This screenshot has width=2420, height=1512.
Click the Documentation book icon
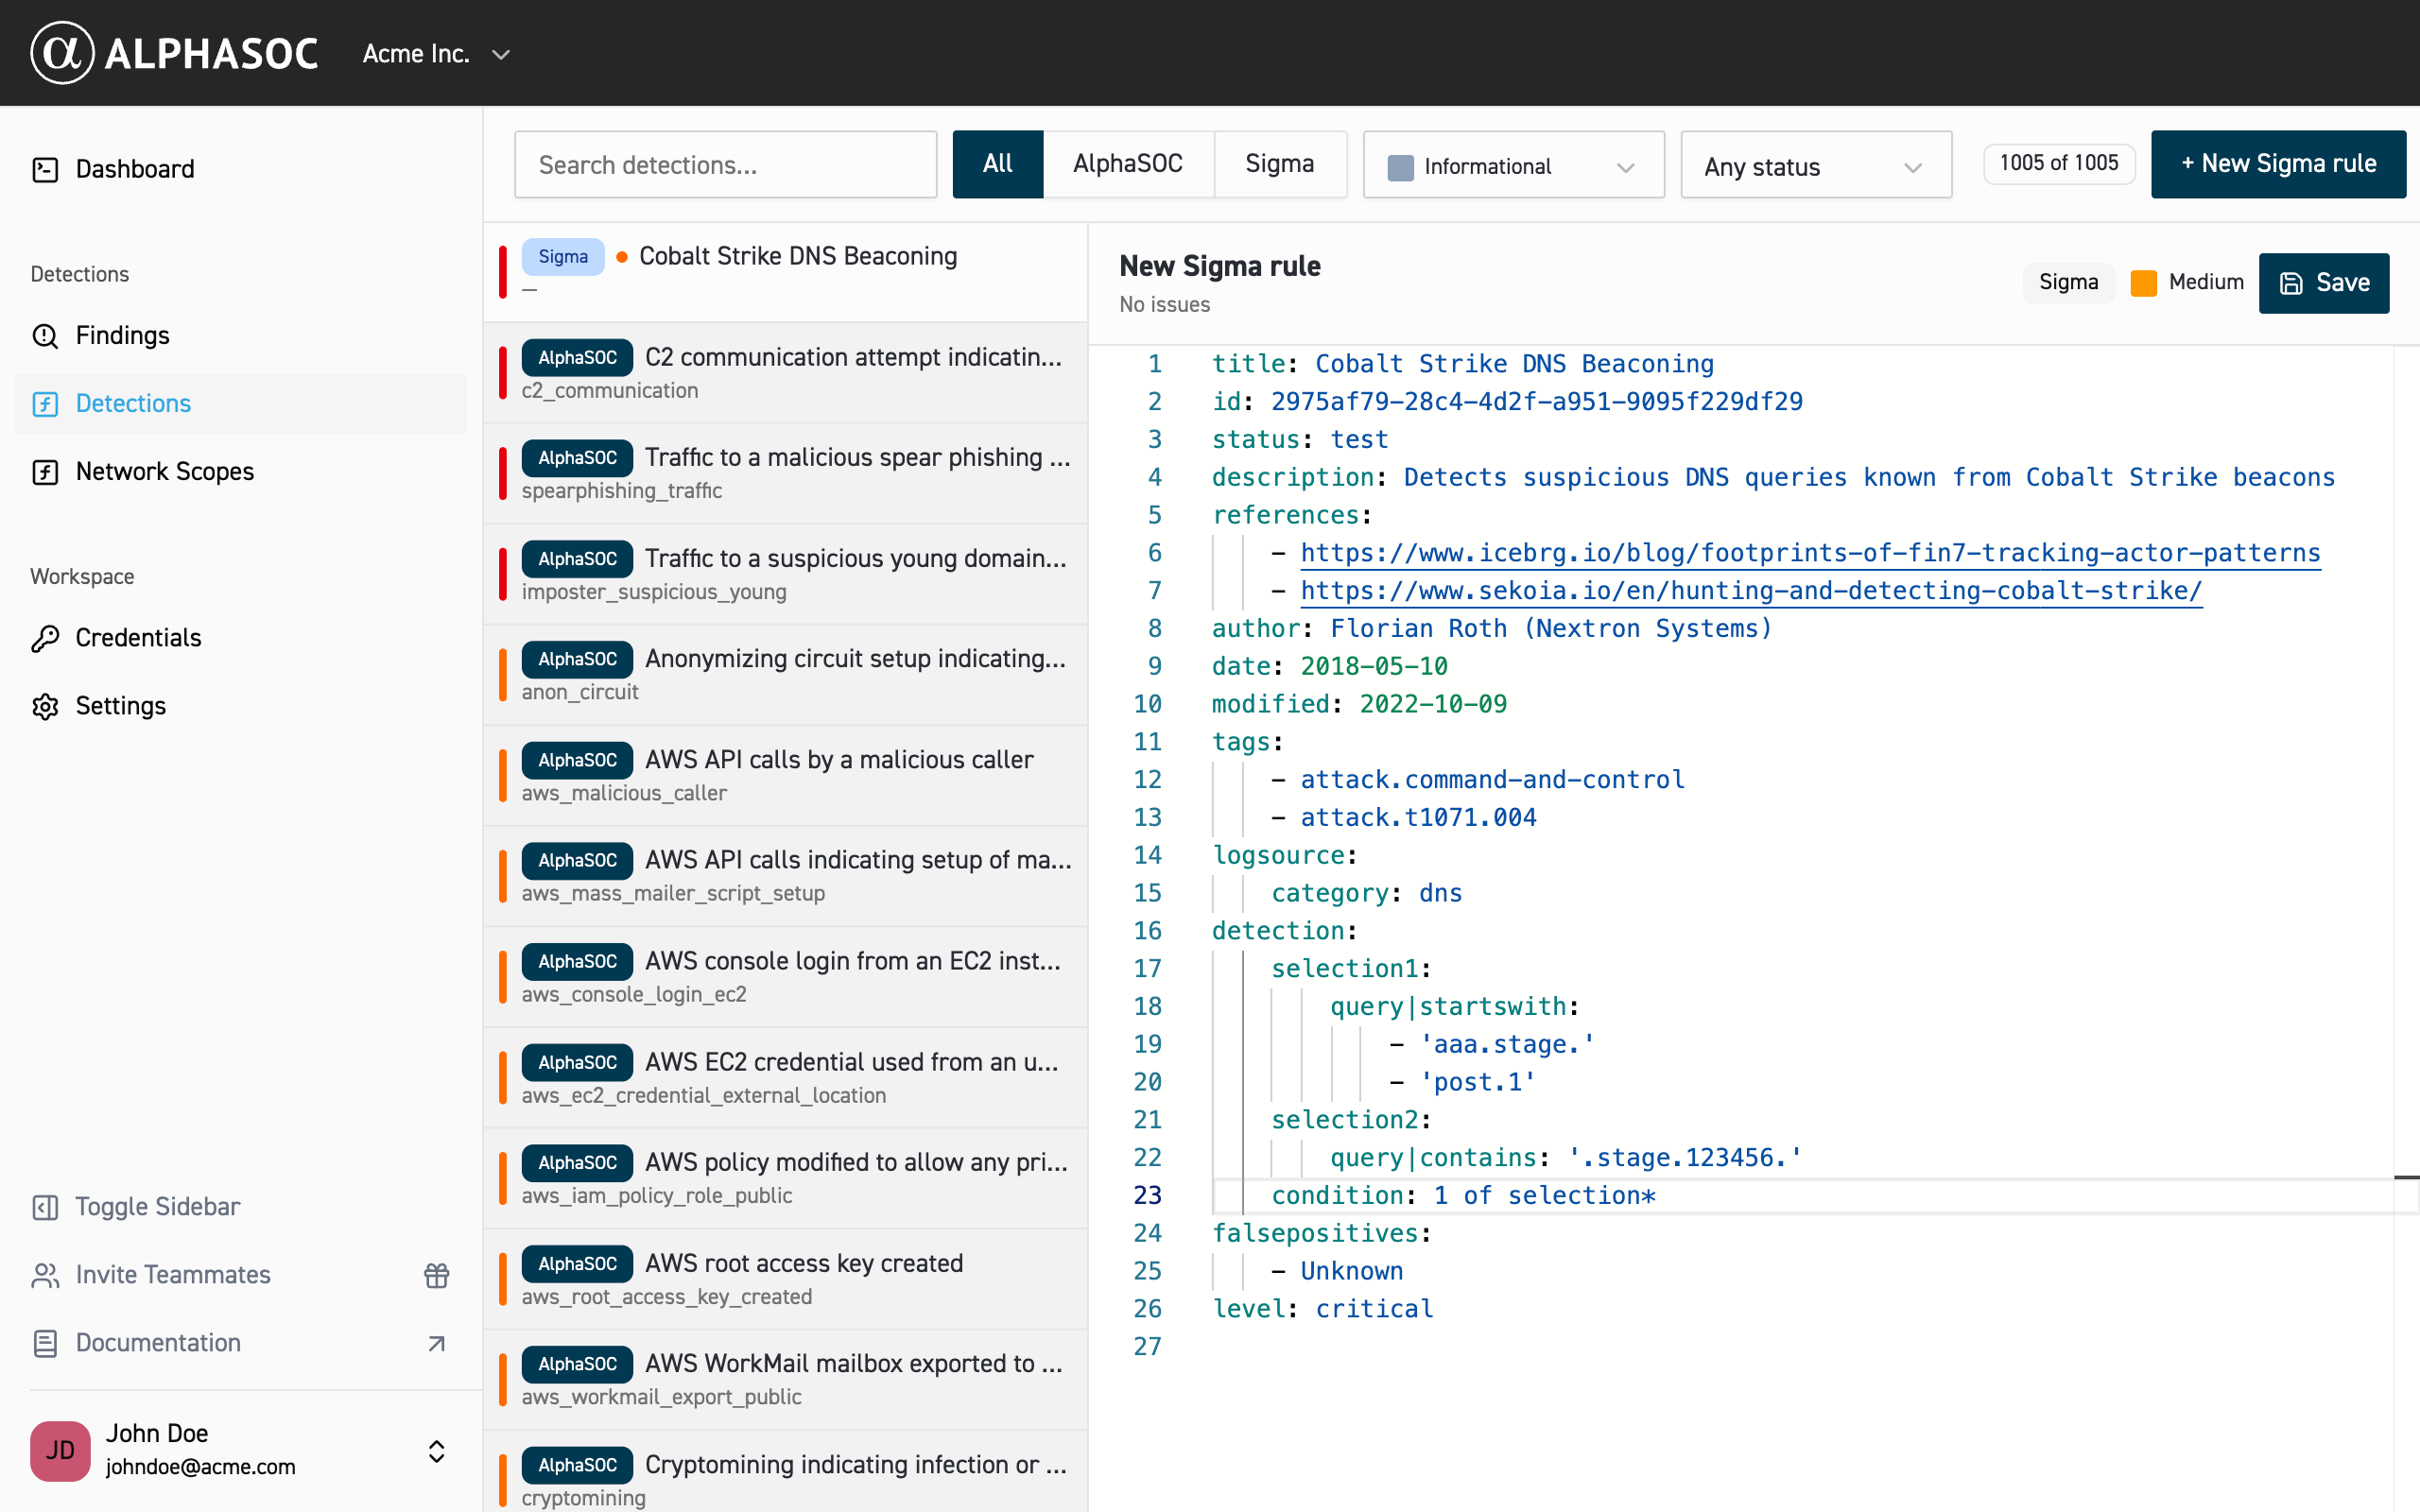pos(45,1343)
